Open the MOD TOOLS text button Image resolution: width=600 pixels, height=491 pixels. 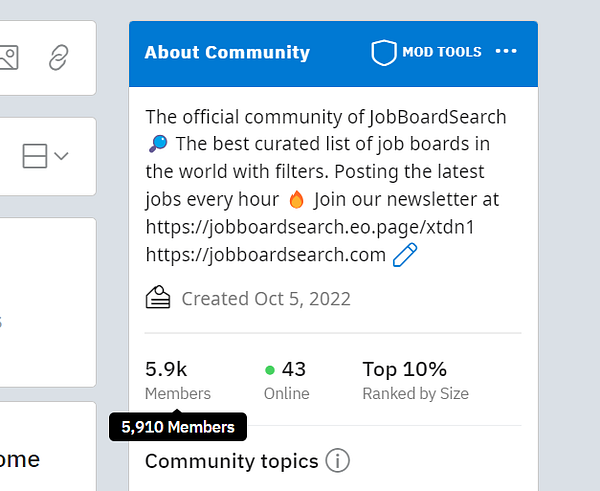pyautogui.click(x=441, y=52)
